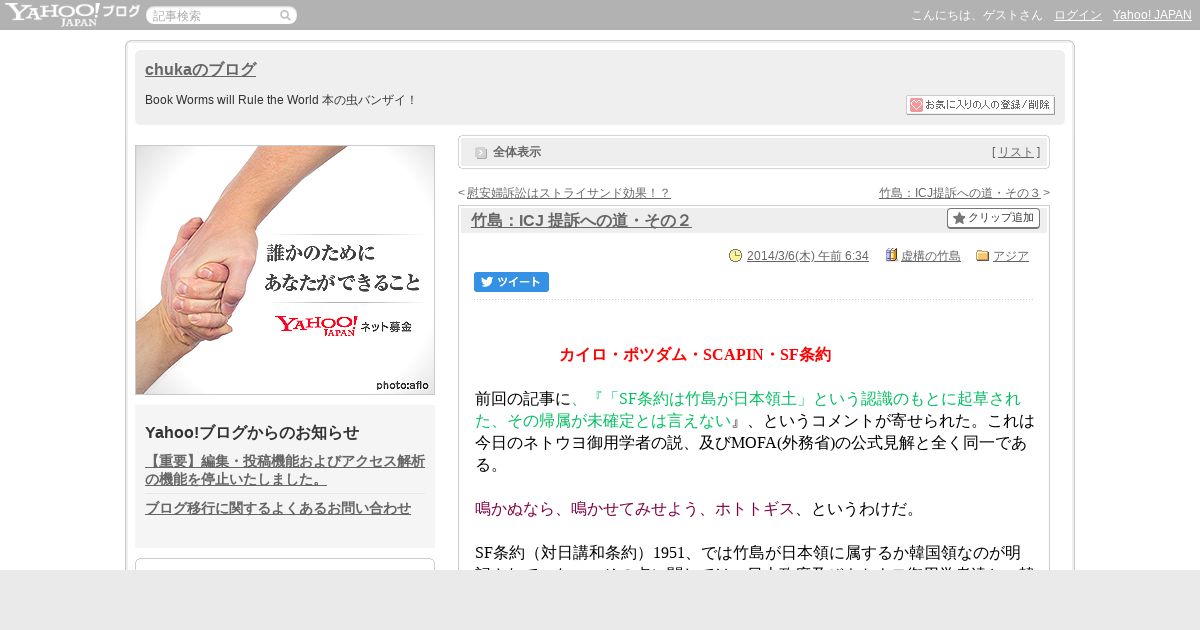The width and height of the screenshot is (1200, 630).
Task: Click the book icon for 虚構の竹島
Action: click(x=891, y=255)
